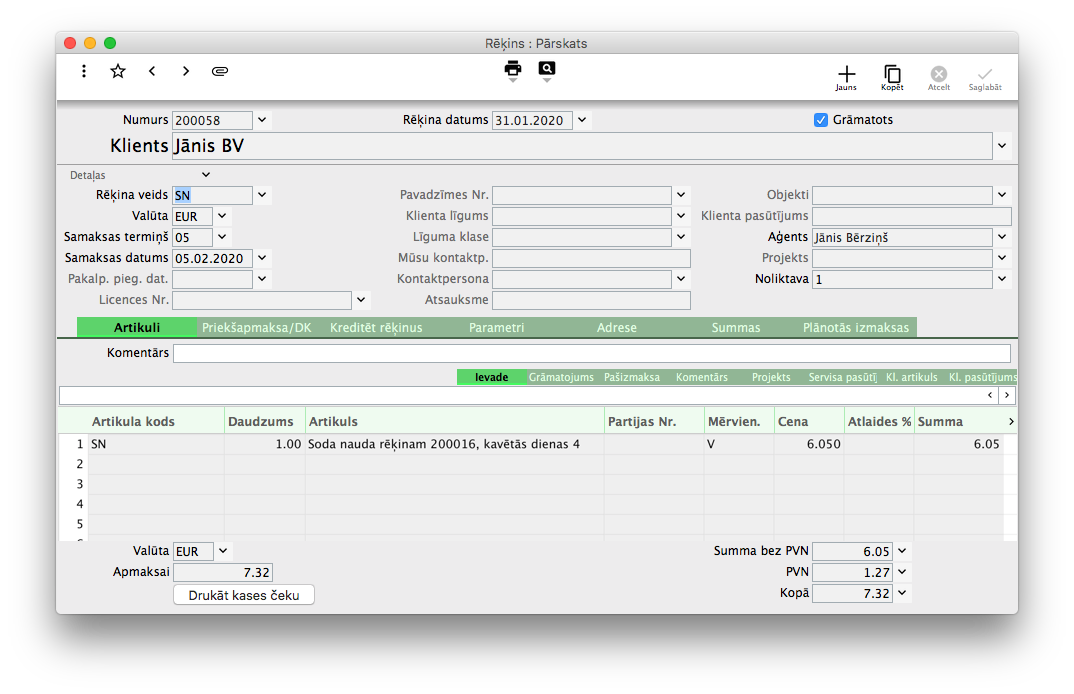1074x694 pixels.
Task: Duplicate invoice using Kopēt icon
Action: point(892,77)
